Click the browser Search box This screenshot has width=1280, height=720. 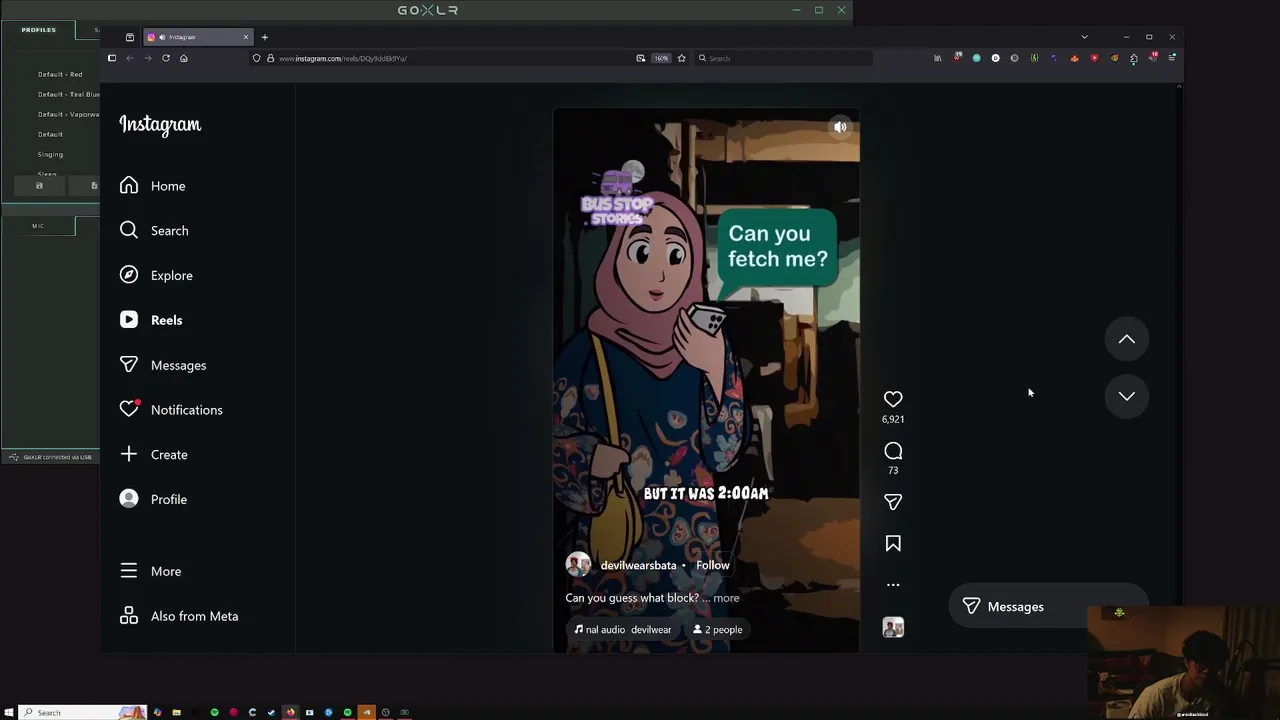point(783,58)
